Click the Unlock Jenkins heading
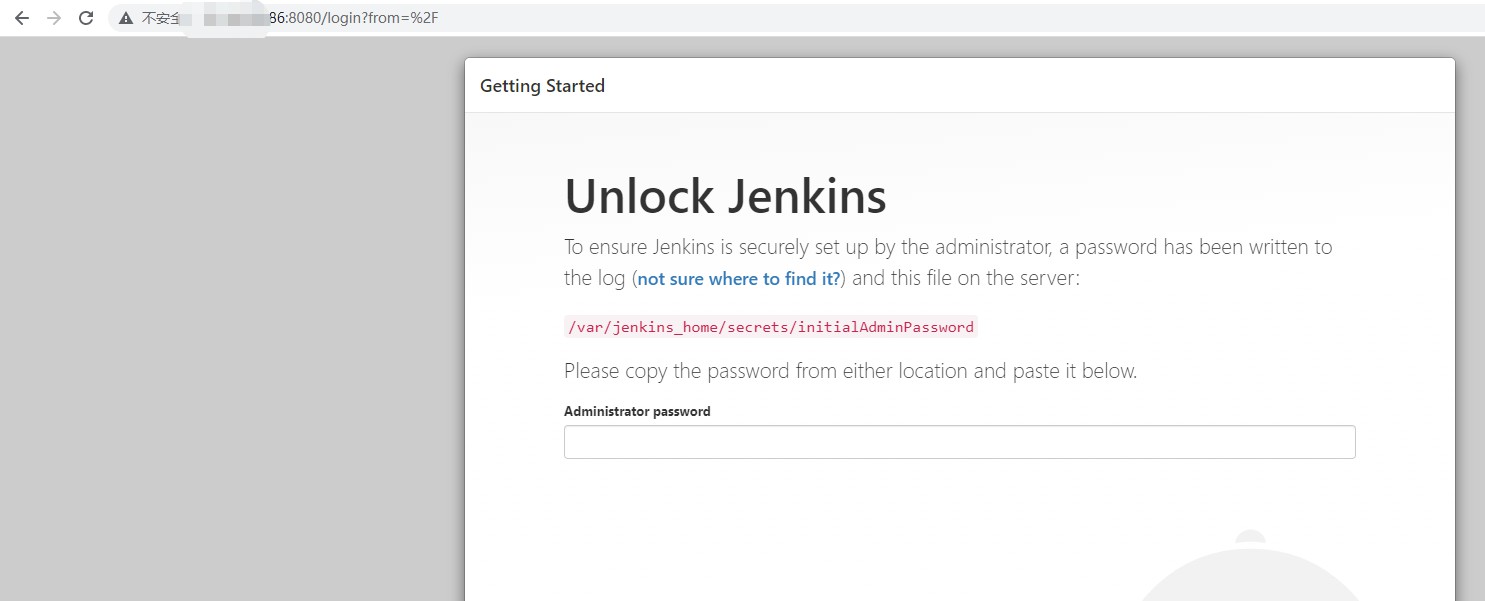This screenshot has height=601, width=1485. (725, 196)
